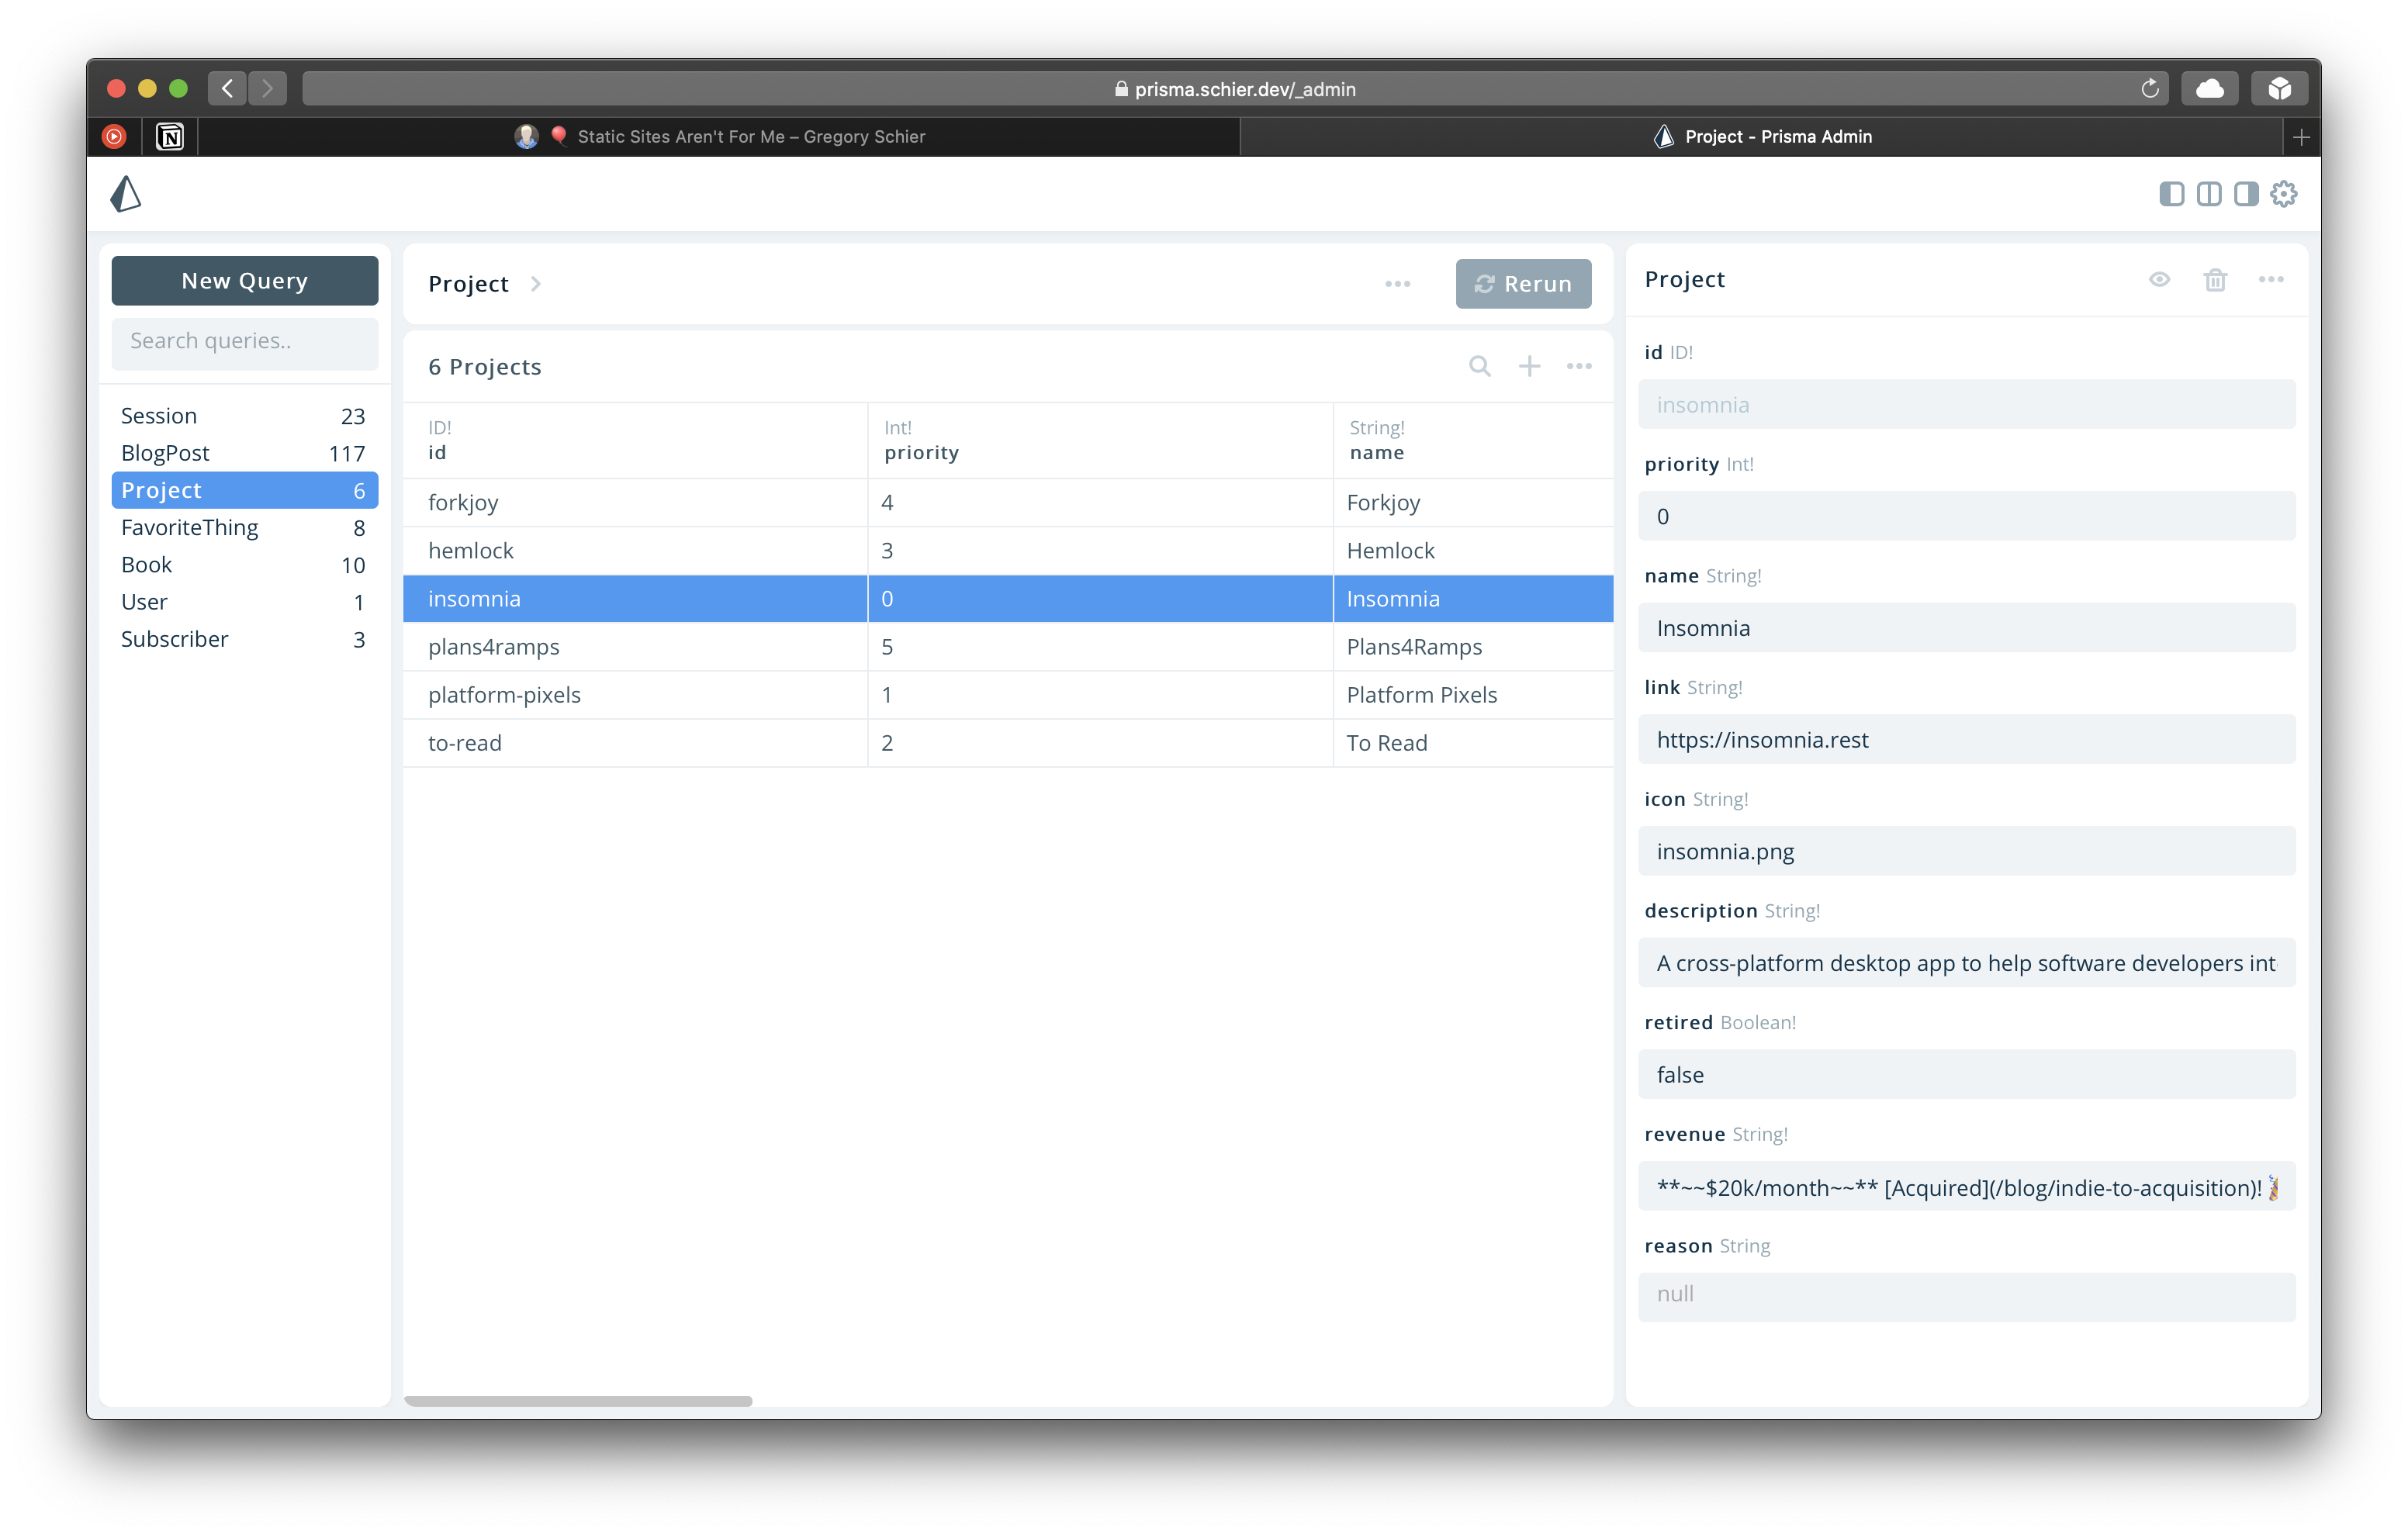
Task: Click the Platform Pixels name cell
Action: pyautogui.click(x=1472, y=695)
